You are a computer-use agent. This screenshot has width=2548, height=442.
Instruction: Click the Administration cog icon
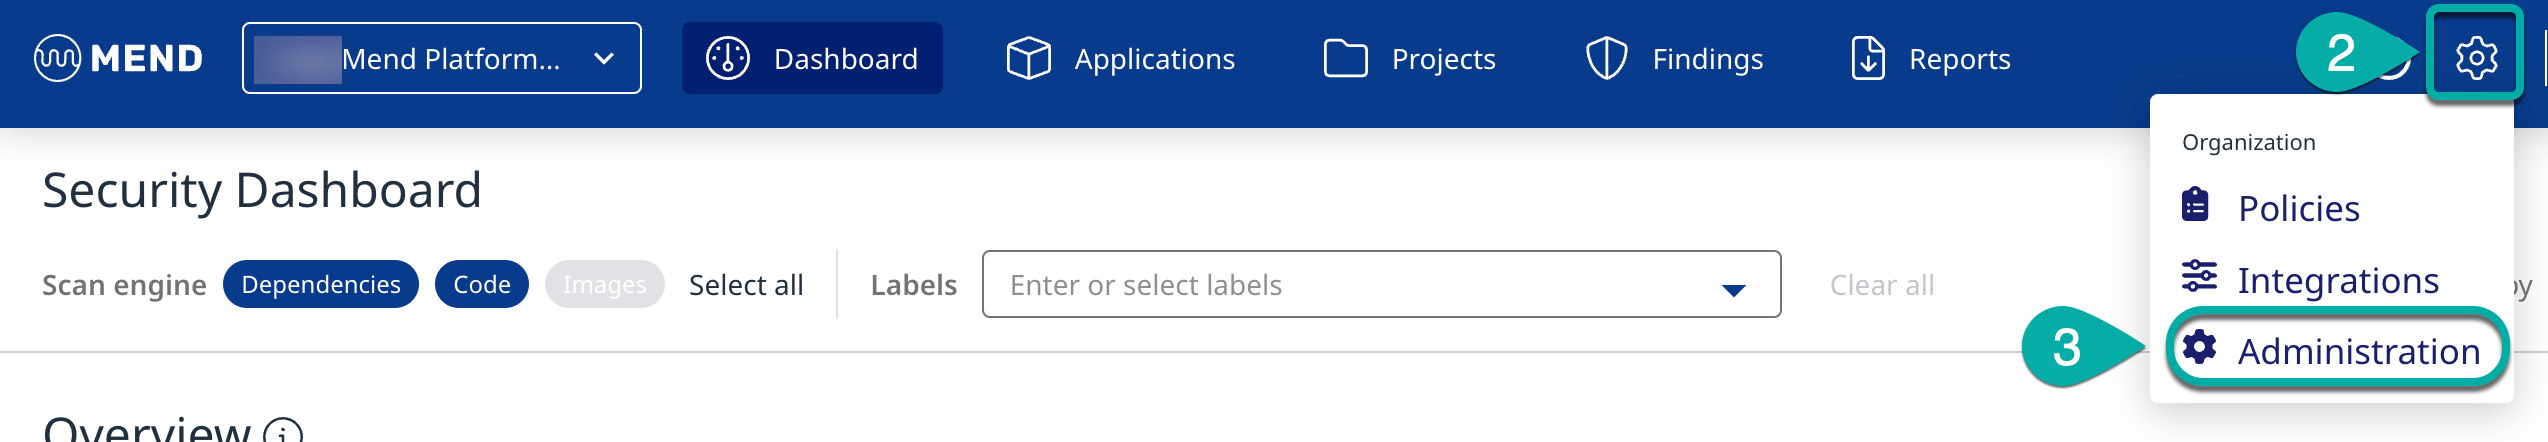pyautogui.click(x=2199, y=348)
